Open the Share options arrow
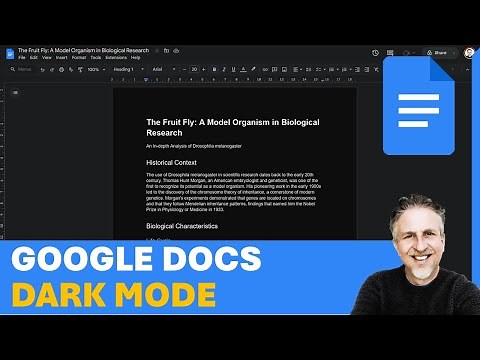The height and width of the screenshot is (360, 480). [454, 53]
